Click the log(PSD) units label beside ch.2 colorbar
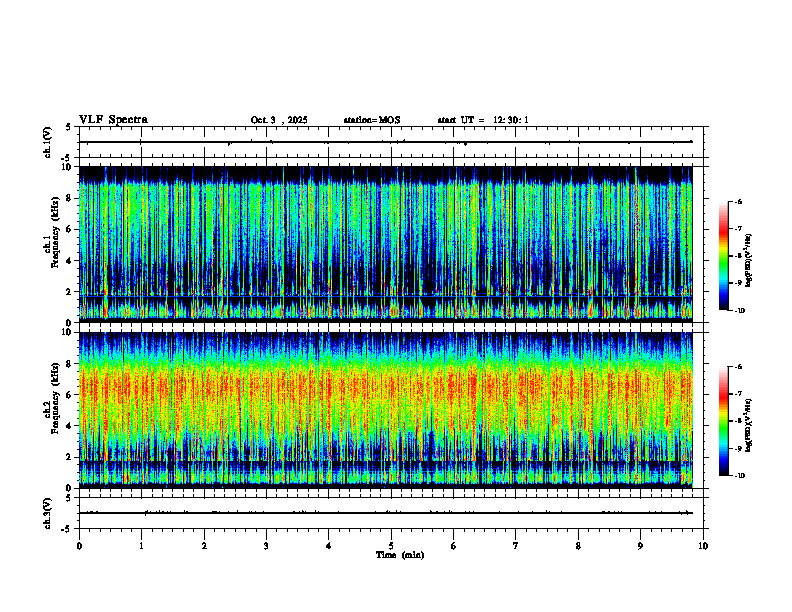This screenshot has height=612, width=792. pyautogui.click(x=748, y=426)
